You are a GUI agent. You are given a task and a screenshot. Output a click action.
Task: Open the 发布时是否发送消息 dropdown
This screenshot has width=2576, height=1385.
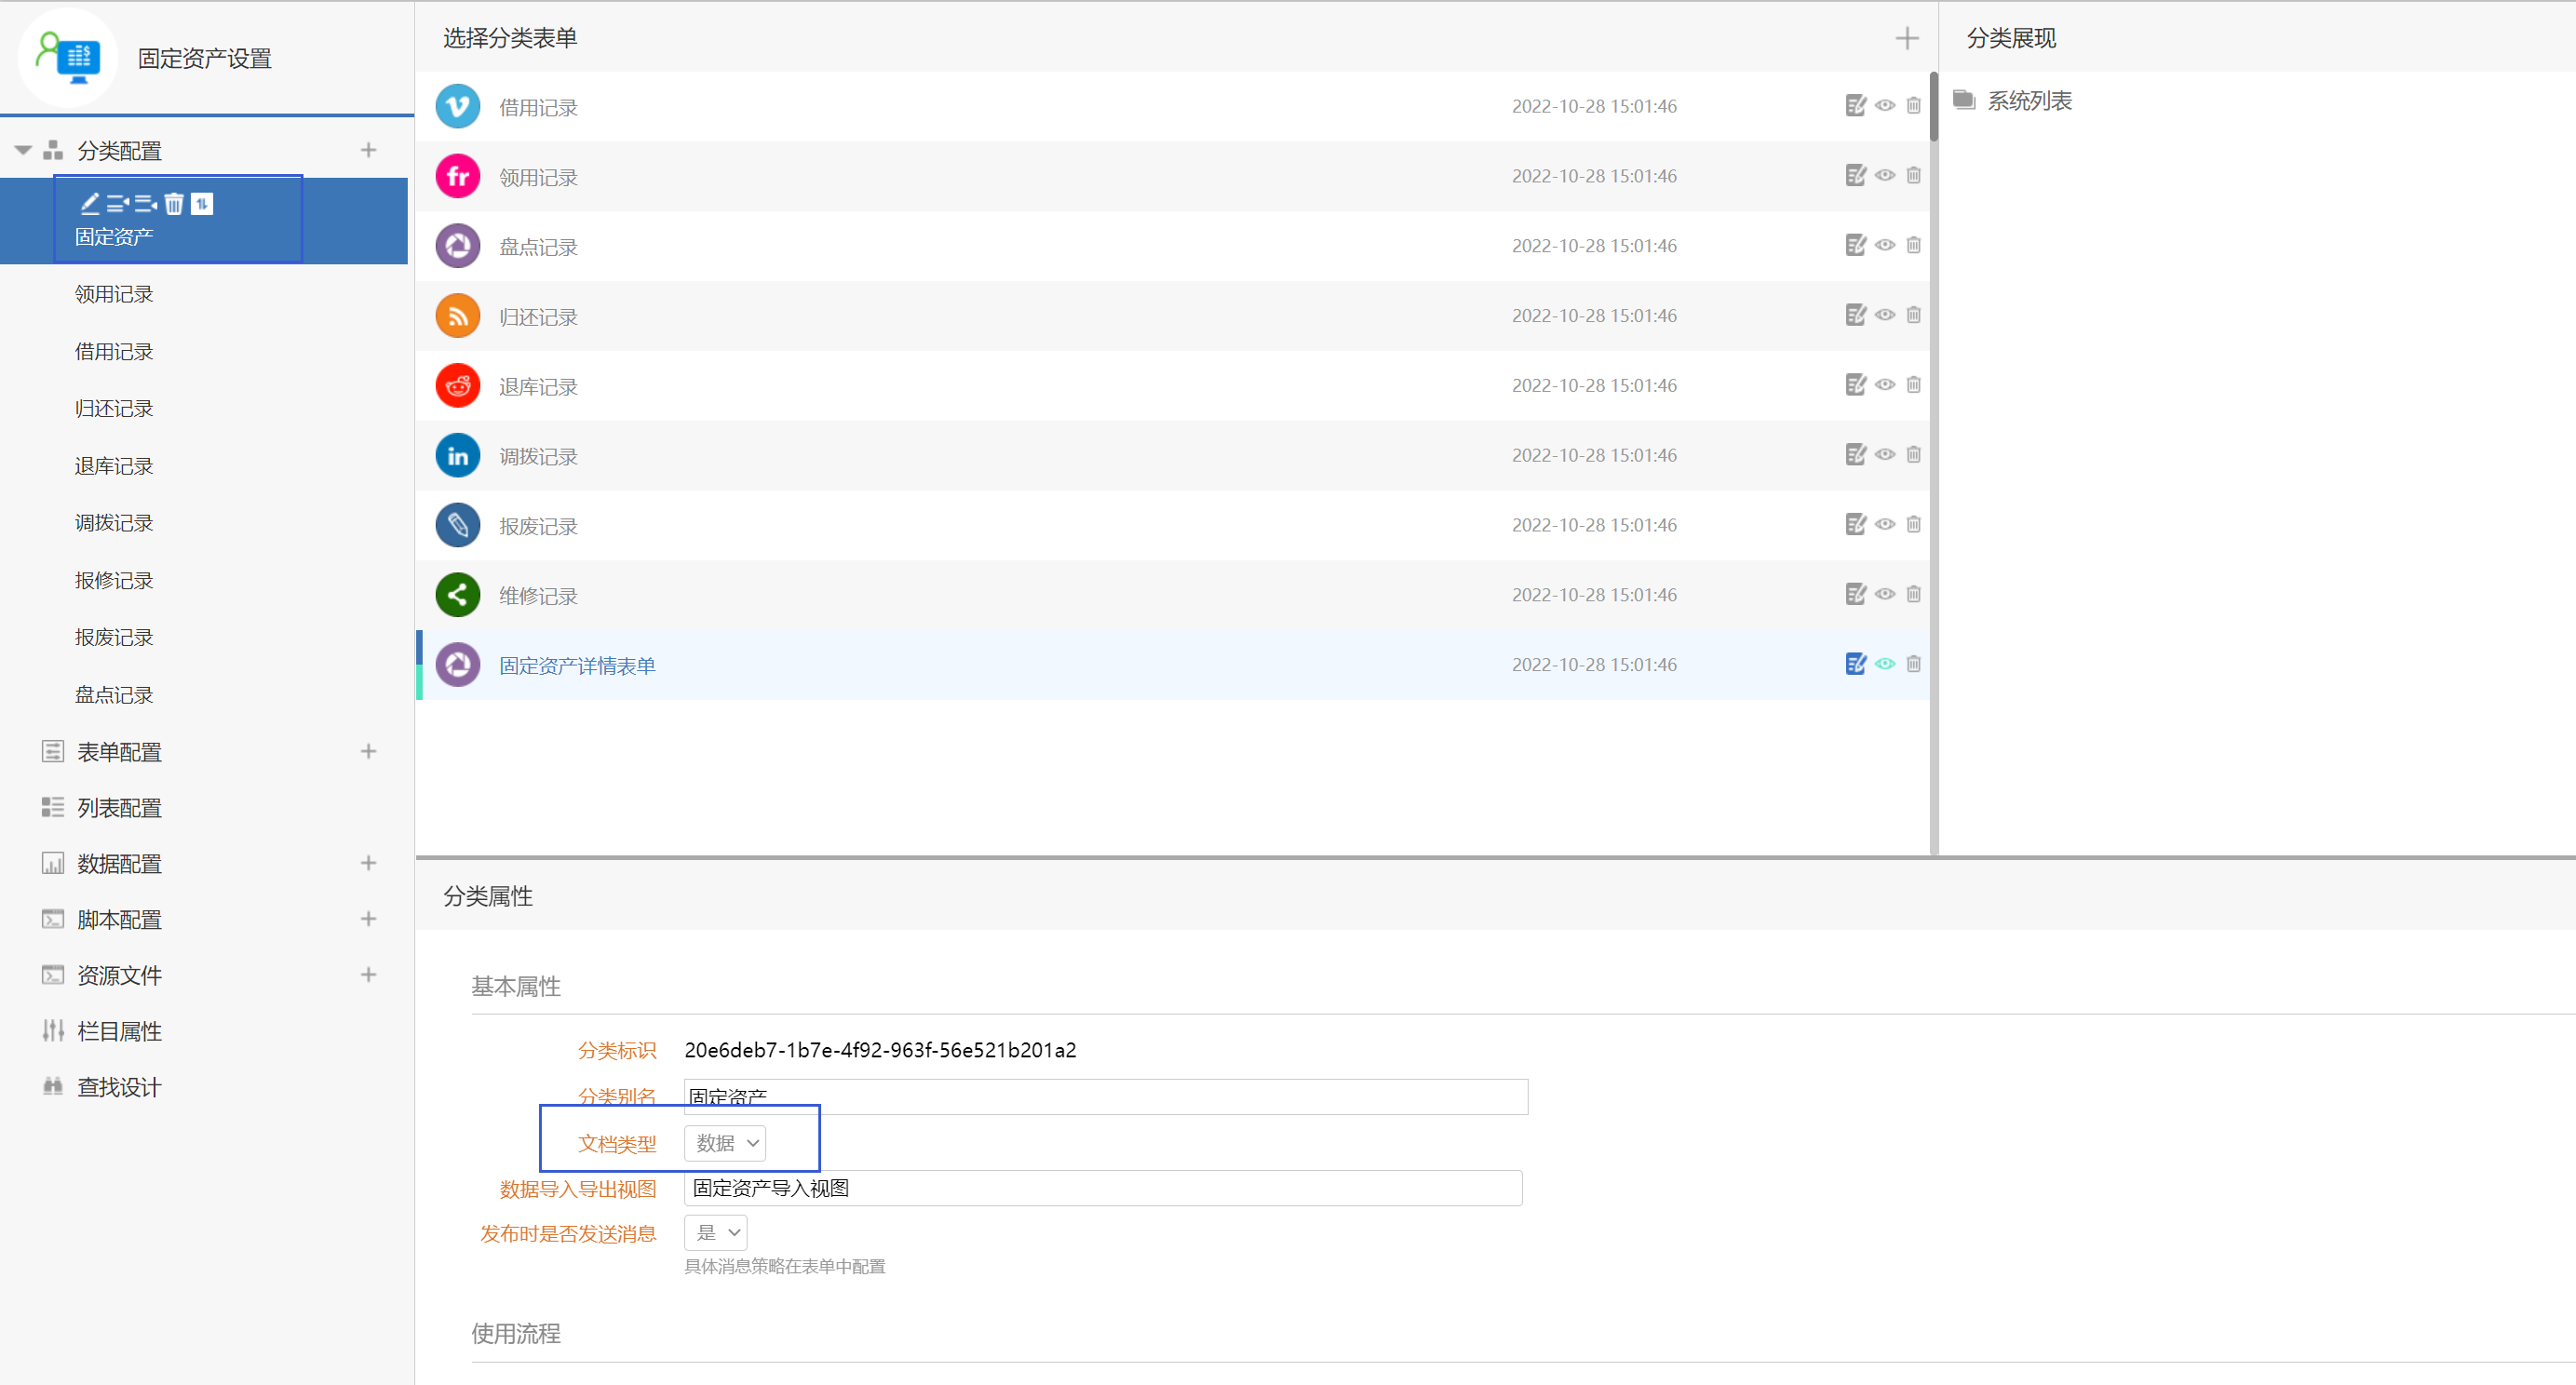[x=716, y=1233]
